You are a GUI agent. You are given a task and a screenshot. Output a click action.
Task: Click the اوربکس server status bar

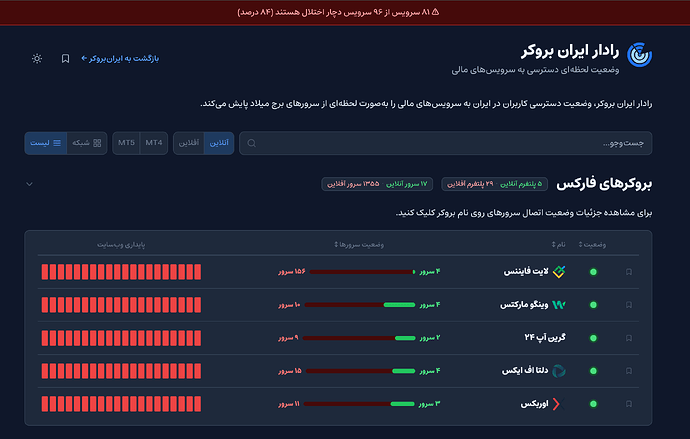tap(359, 404)
